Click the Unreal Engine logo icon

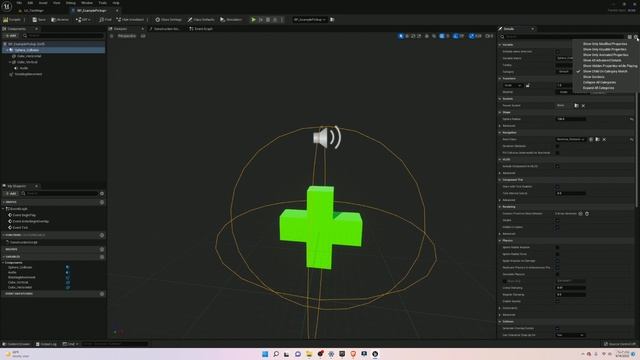(7, 7)
